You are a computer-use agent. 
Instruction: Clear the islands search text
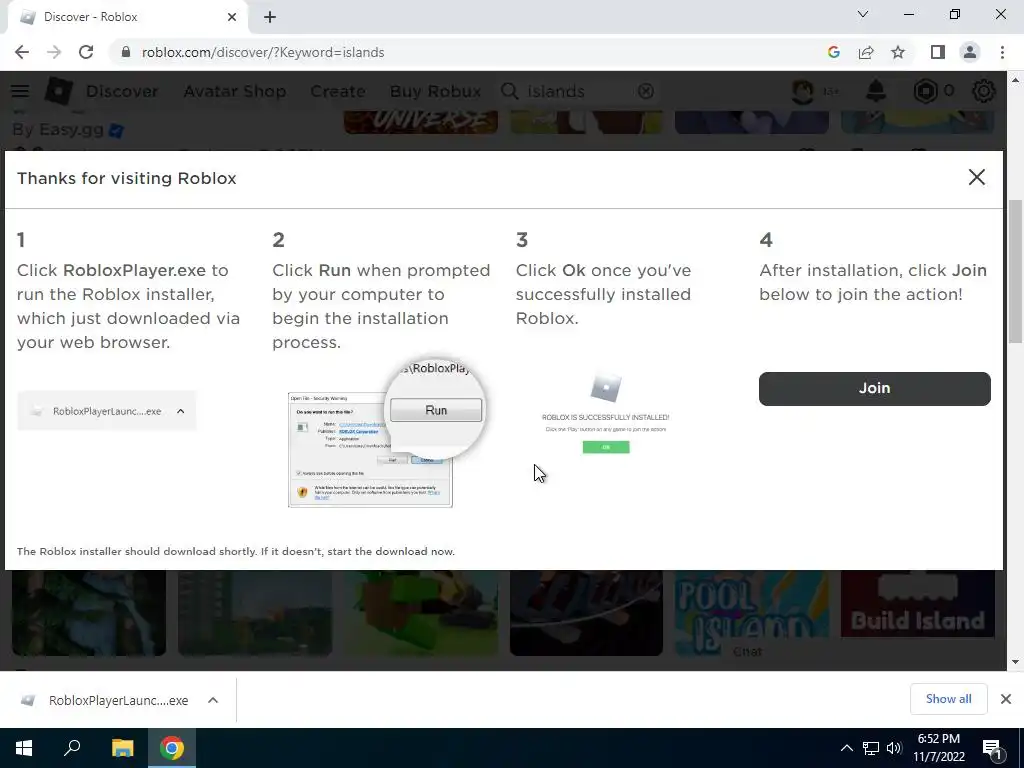click(x=646, y=91)
